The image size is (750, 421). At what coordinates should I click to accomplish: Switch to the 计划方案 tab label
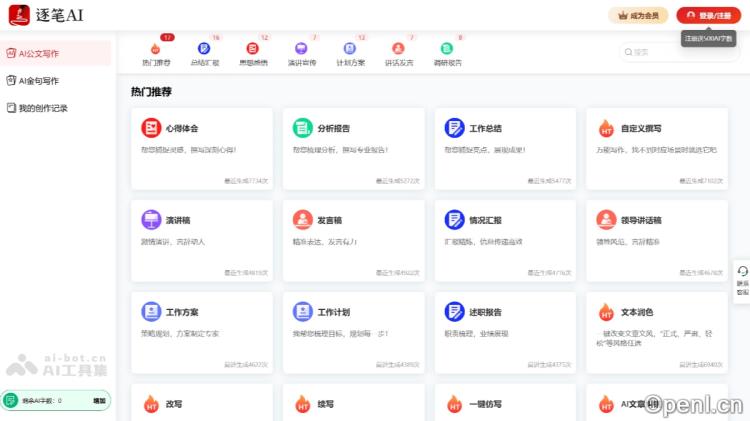[351, 63]
